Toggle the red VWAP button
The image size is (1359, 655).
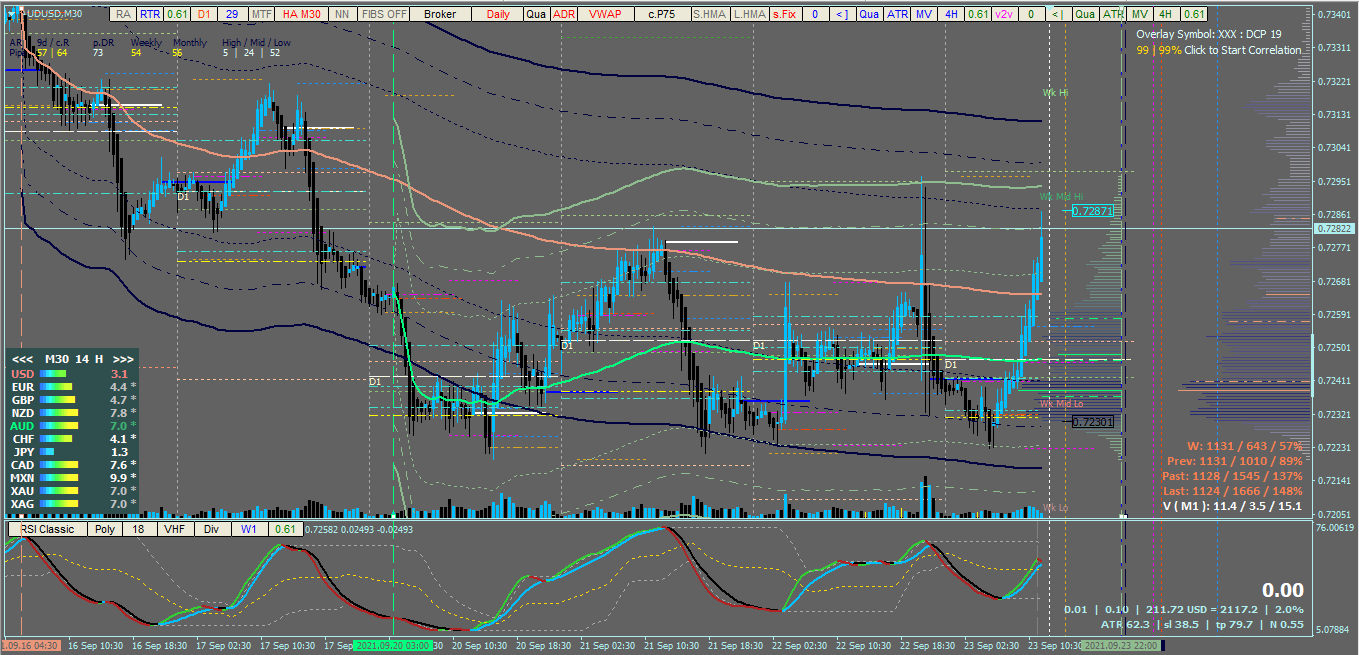pos(605,14)
